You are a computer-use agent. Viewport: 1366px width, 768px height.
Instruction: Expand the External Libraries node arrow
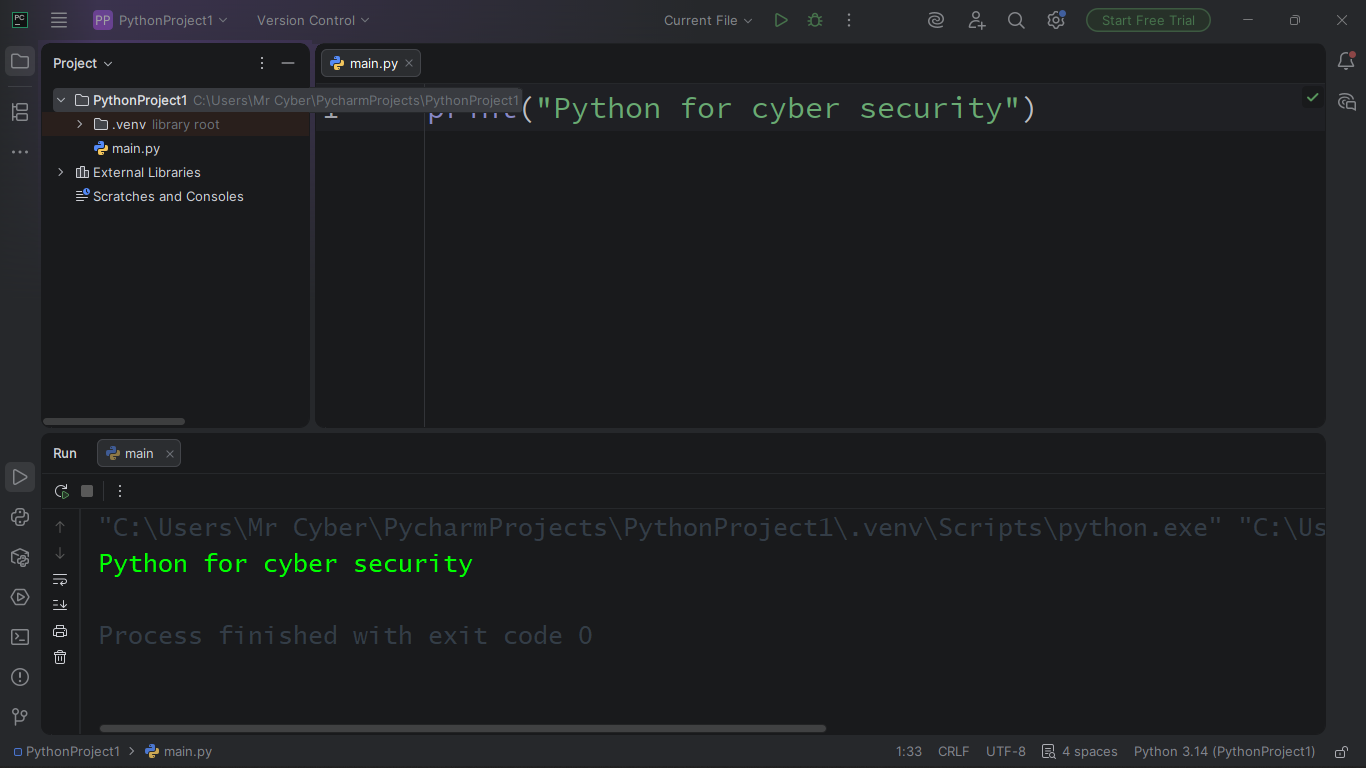[61, 172]
